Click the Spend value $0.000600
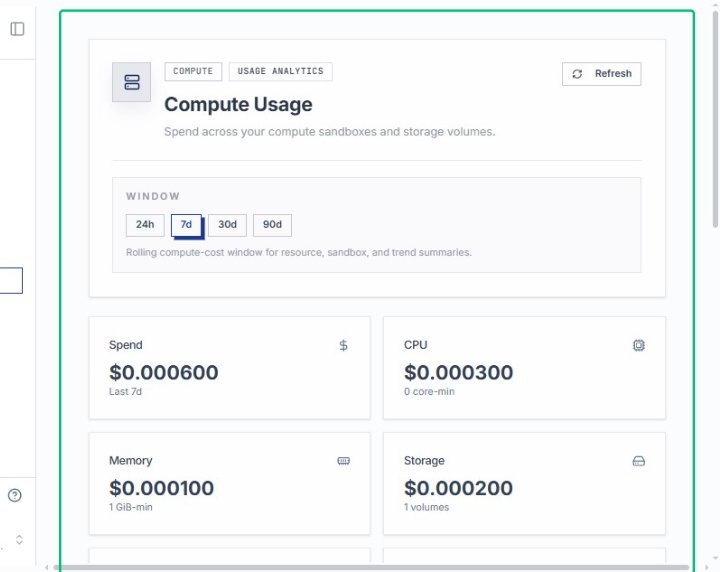This screenshot has height=572, width=720. click(x=164, y=372)
